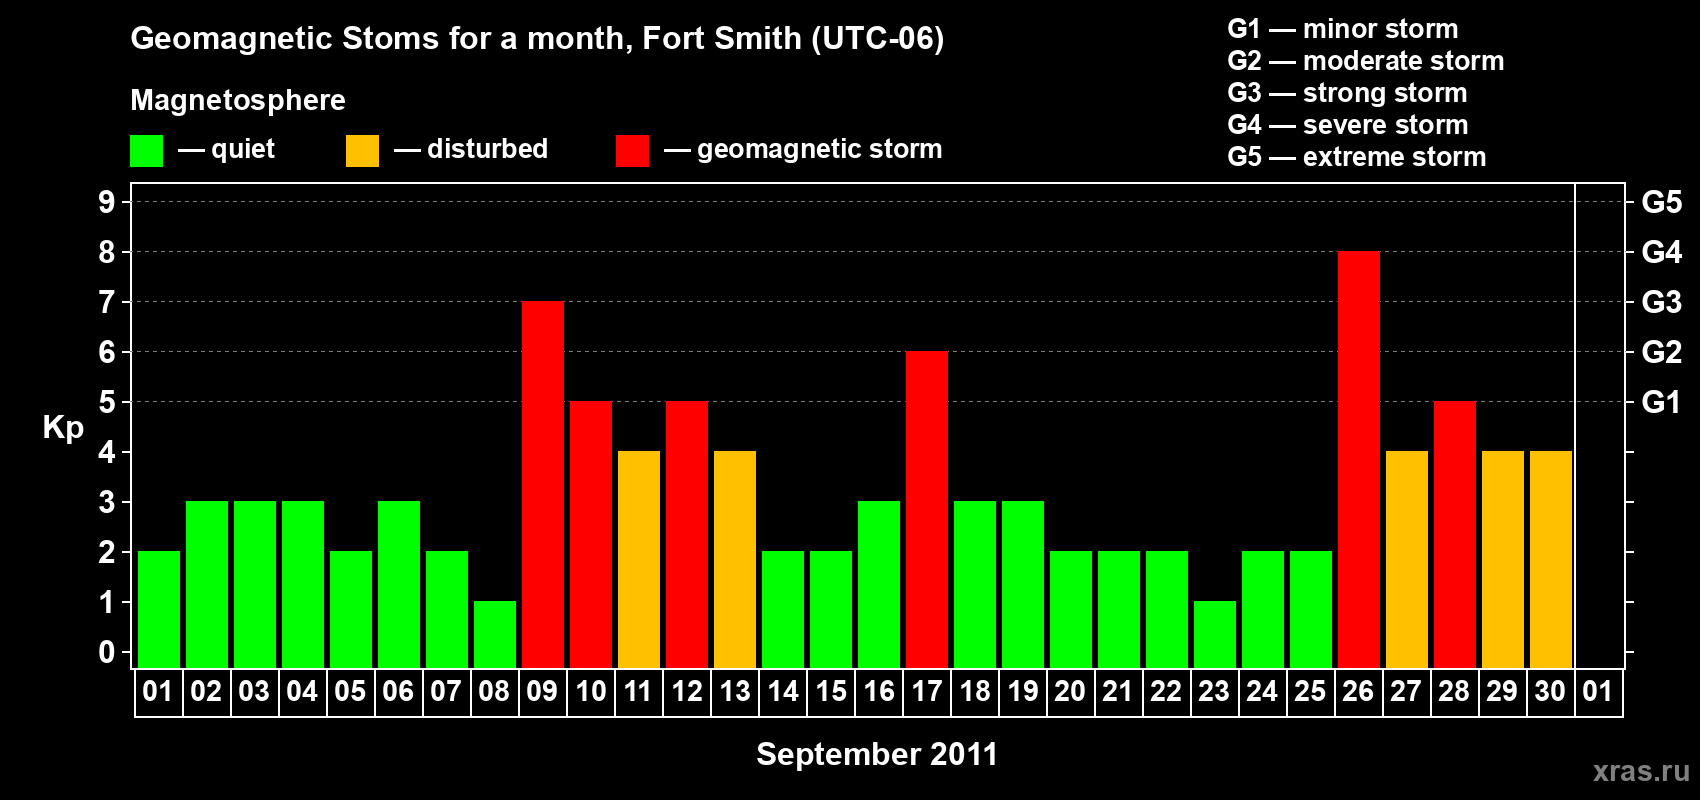Click the red geomagnetic storm legend swatch
The height and width of the screenshot is (800, 1700).
(632, 150)
